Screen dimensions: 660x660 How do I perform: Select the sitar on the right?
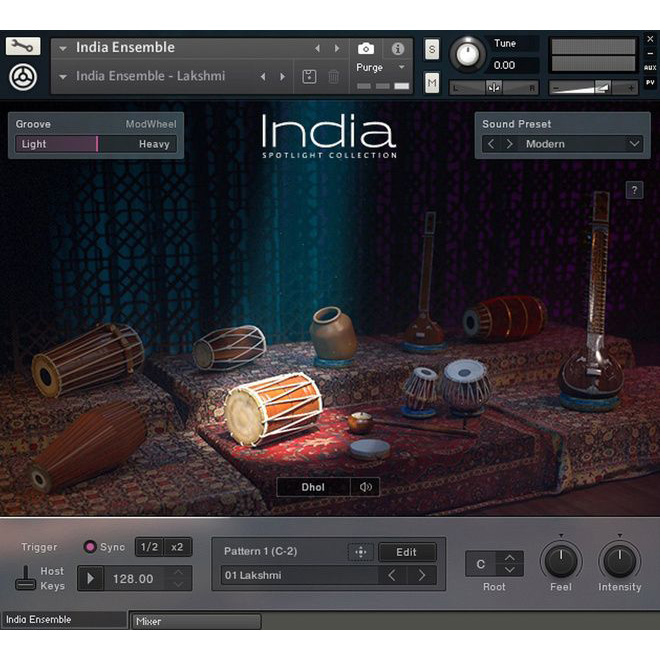pyautogui.click(x=592, y=303)
